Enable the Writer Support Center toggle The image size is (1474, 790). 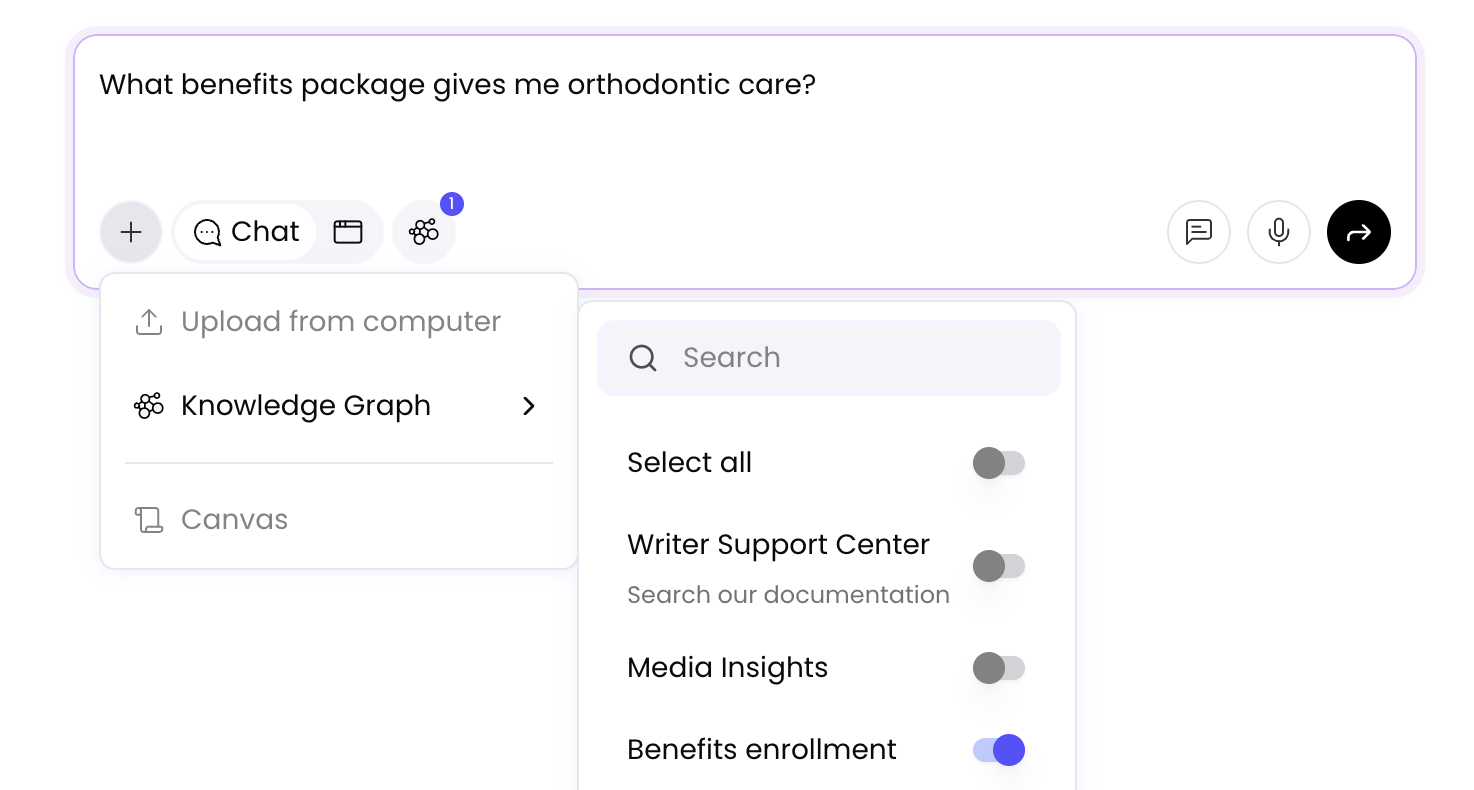tap(999, 566)
